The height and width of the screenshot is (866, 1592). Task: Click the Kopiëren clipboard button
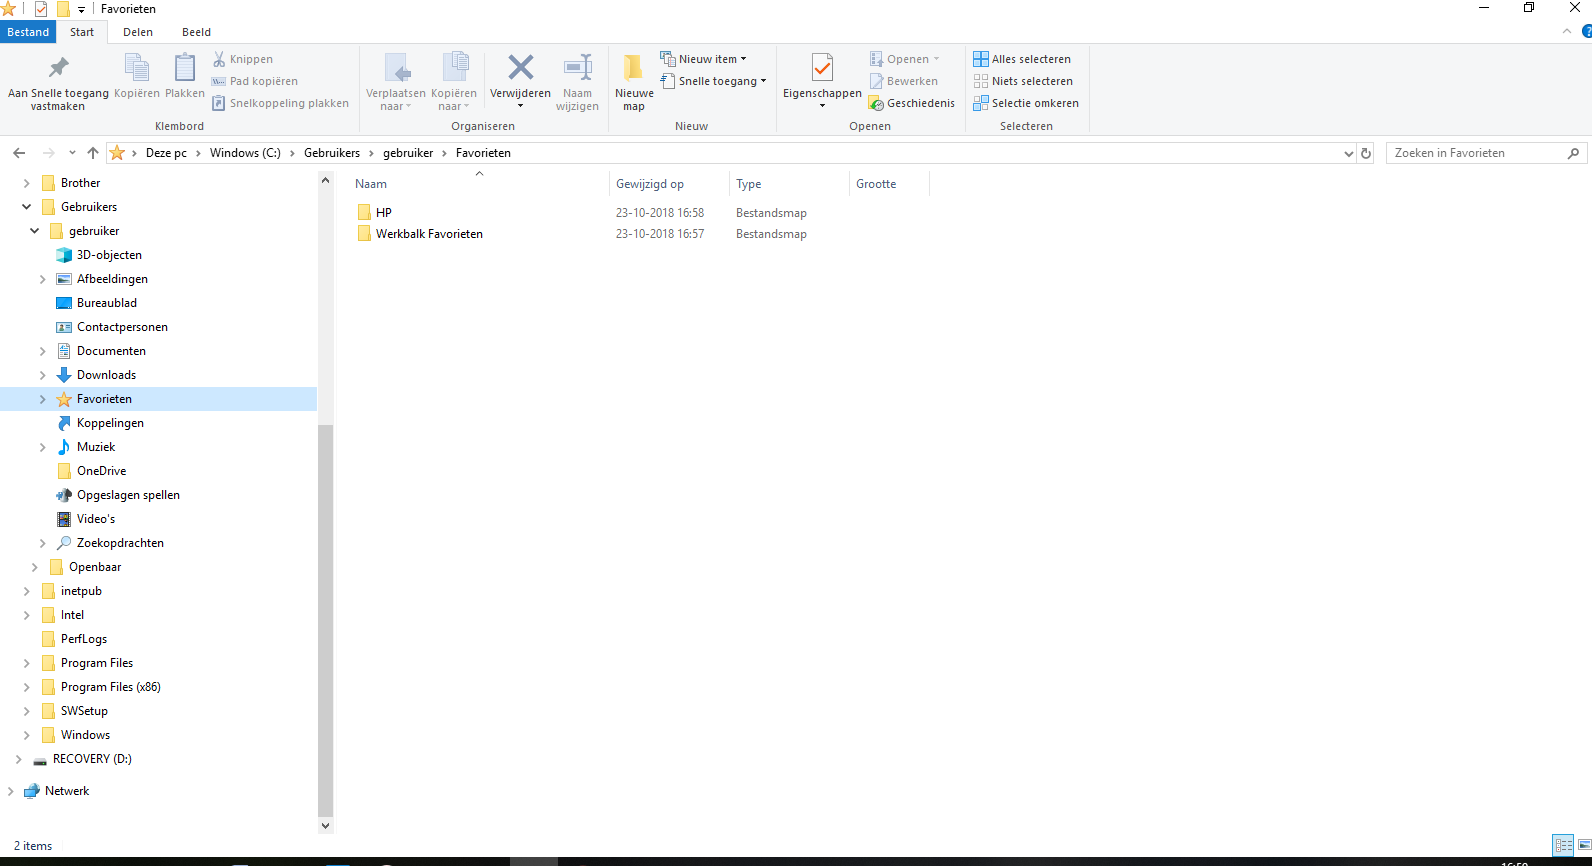pyautogui.click(x=137, y=77)
